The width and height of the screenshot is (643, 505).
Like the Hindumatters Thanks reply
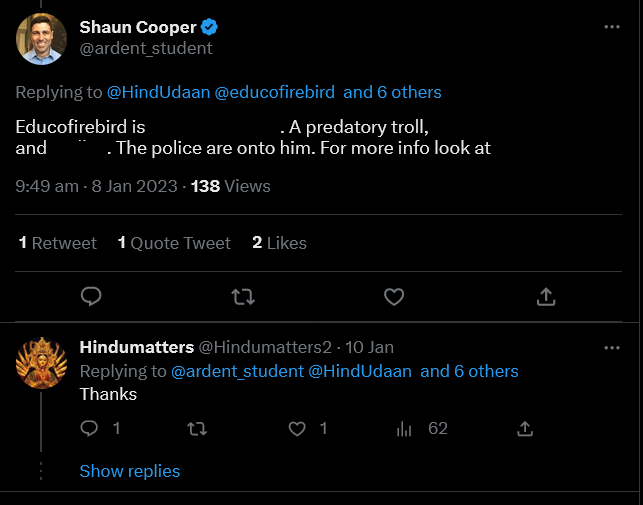[297, 428]
